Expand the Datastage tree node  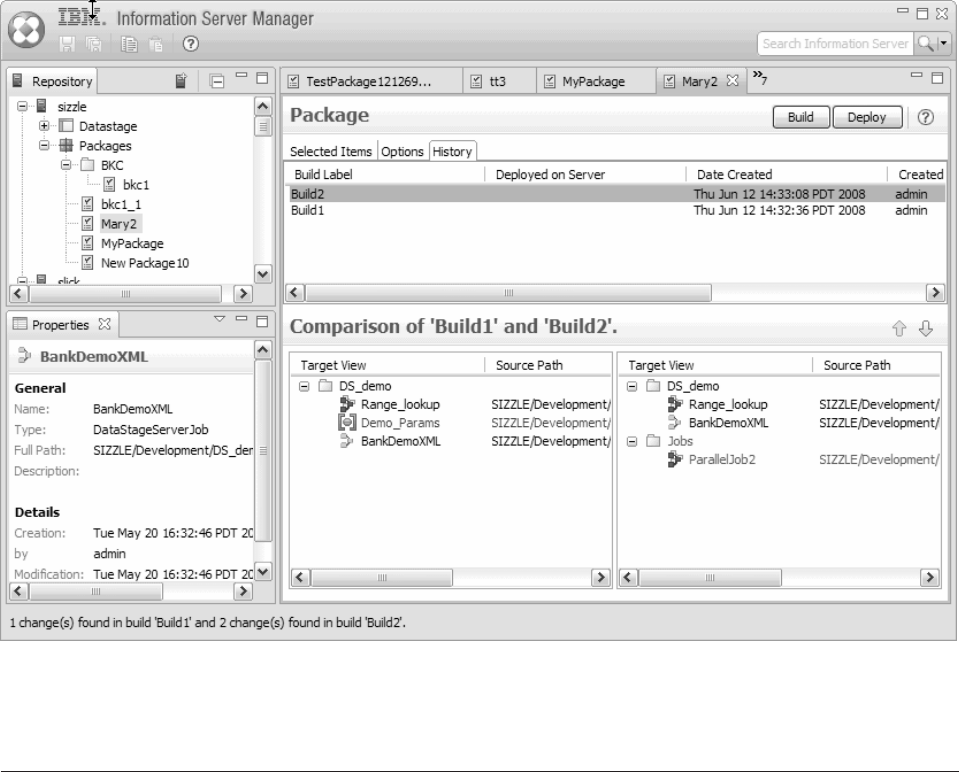(44, 126)
